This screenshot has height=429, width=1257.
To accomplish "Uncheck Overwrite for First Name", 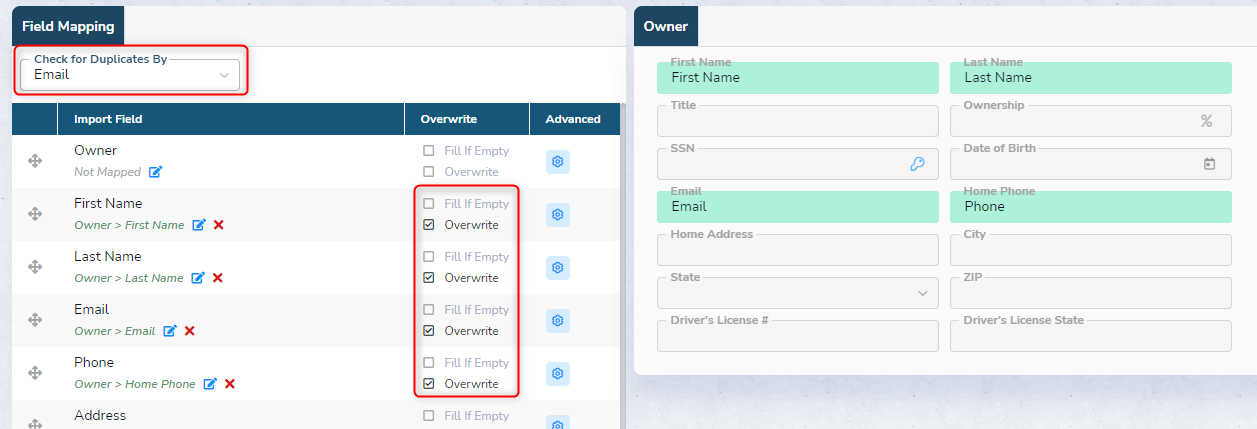I will pos(429,225).
